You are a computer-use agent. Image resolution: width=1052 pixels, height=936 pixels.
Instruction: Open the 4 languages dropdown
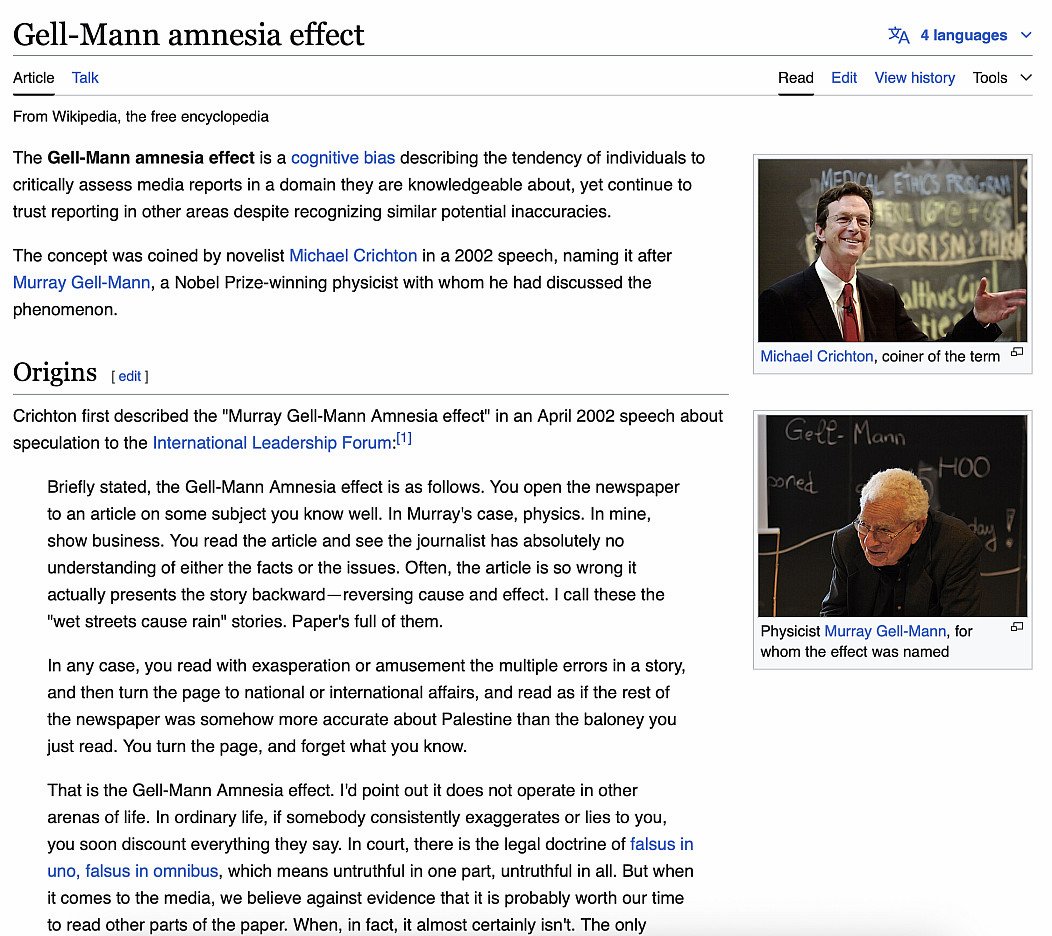click(x=963, y=35)
